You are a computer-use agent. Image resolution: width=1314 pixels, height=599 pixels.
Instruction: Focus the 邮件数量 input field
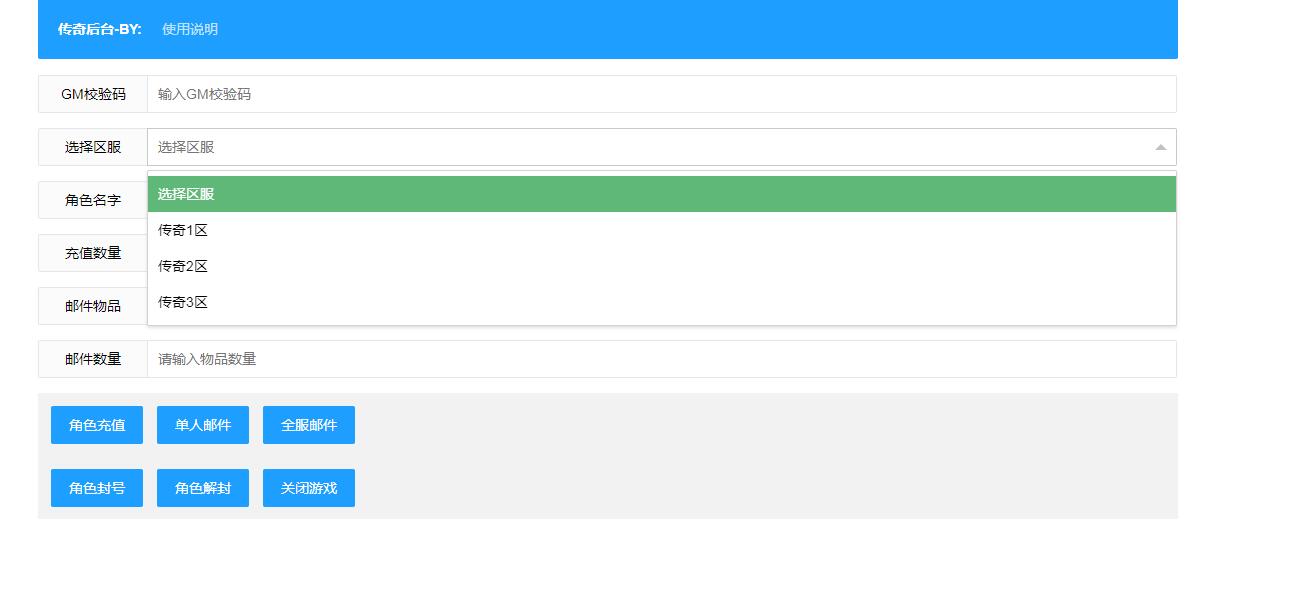coord(662,359)
